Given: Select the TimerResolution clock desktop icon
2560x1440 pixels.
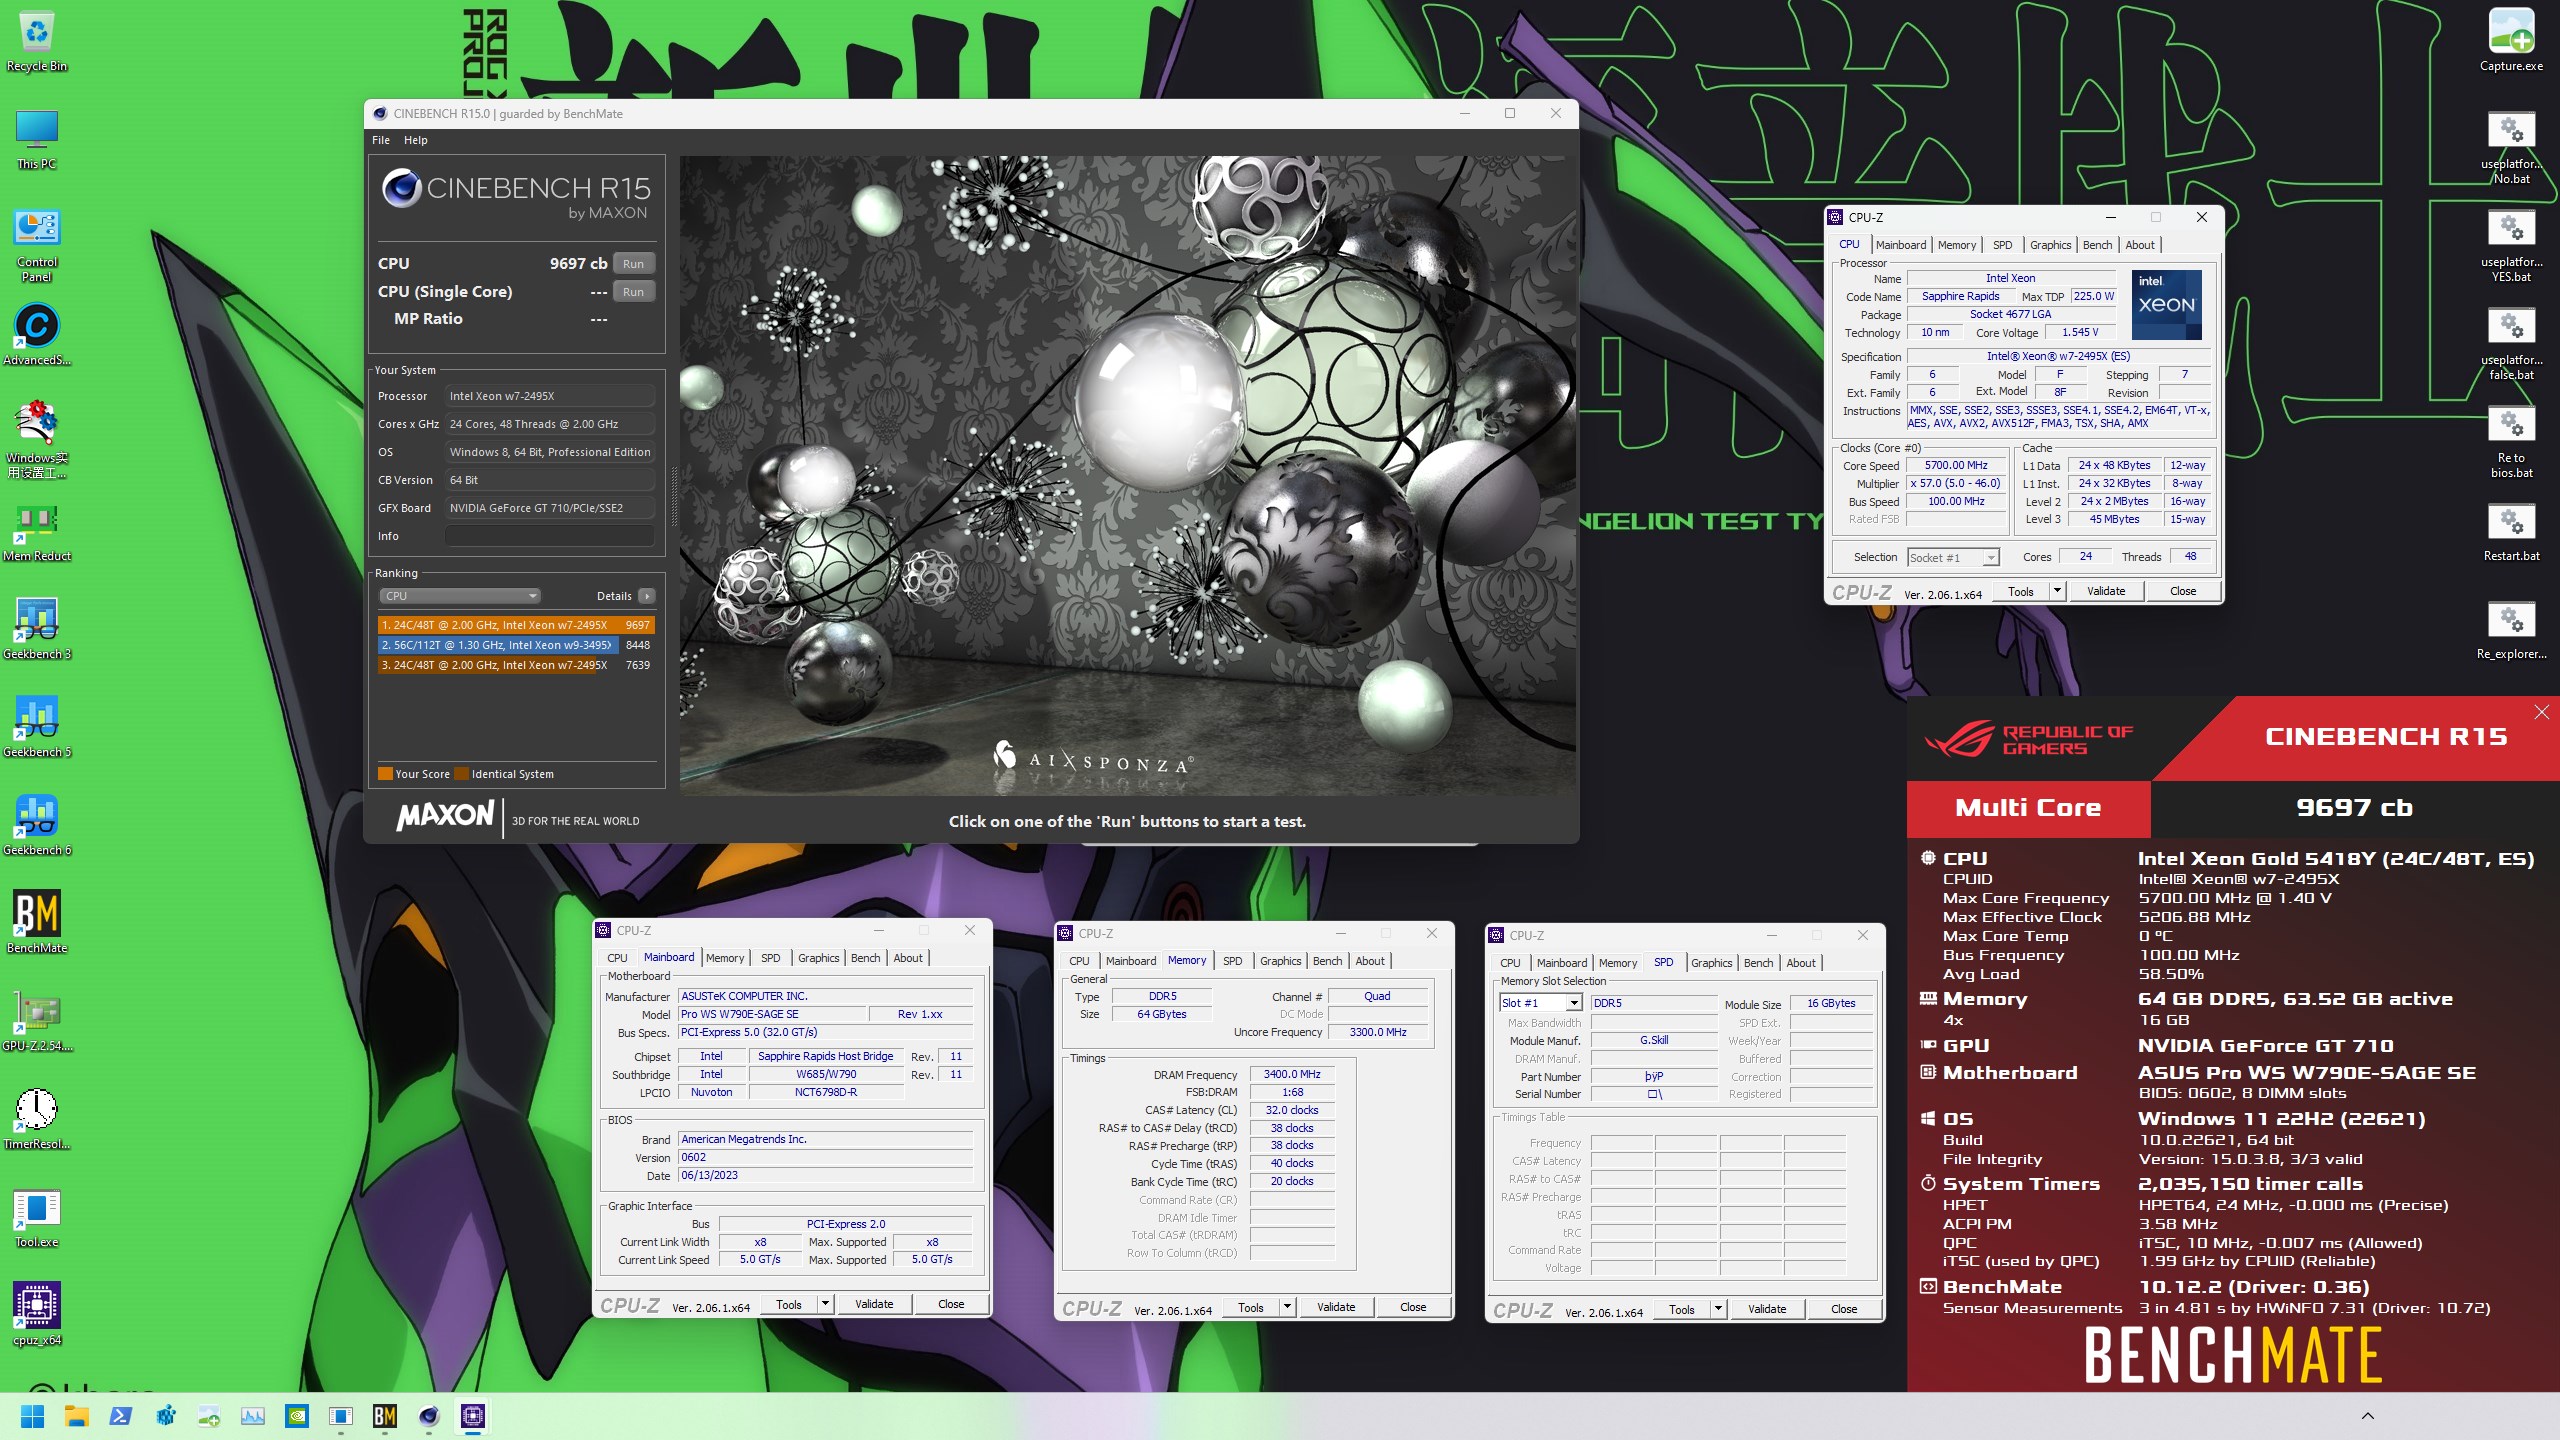Looking at the screenshot, I should [x=37, y=1118].
